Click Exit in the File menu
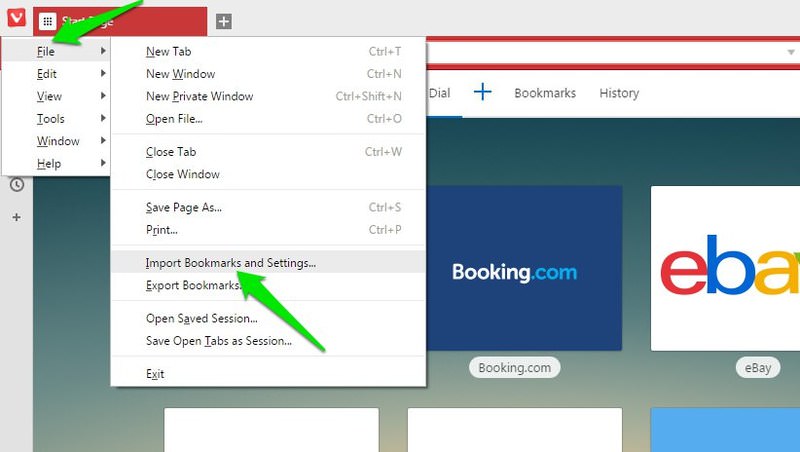The image size is (800, 452). coord(268,374)
